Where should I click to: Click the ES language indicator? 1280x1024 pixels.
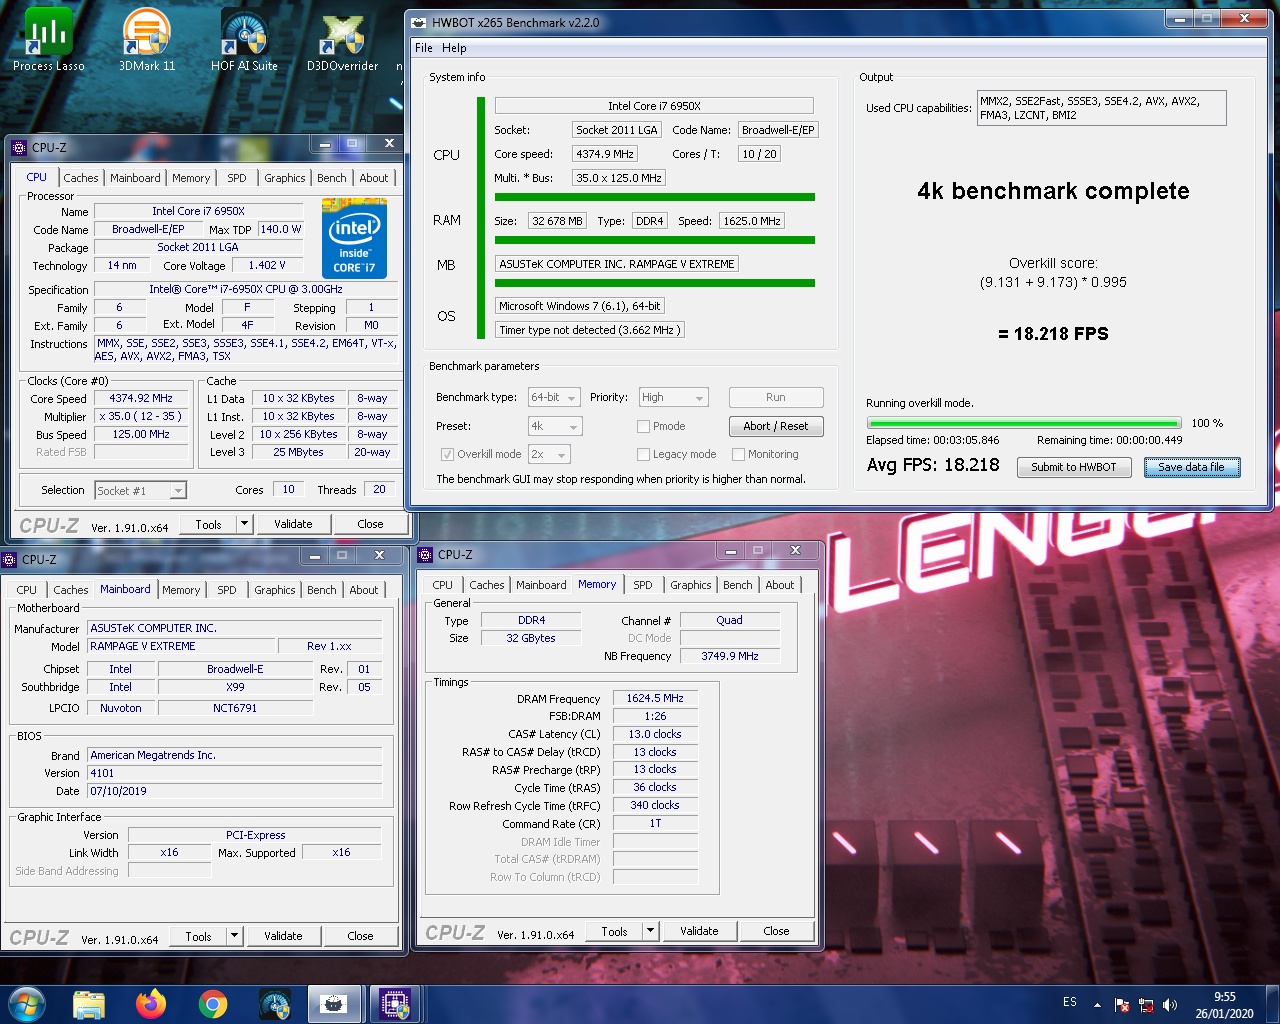1070,1002
